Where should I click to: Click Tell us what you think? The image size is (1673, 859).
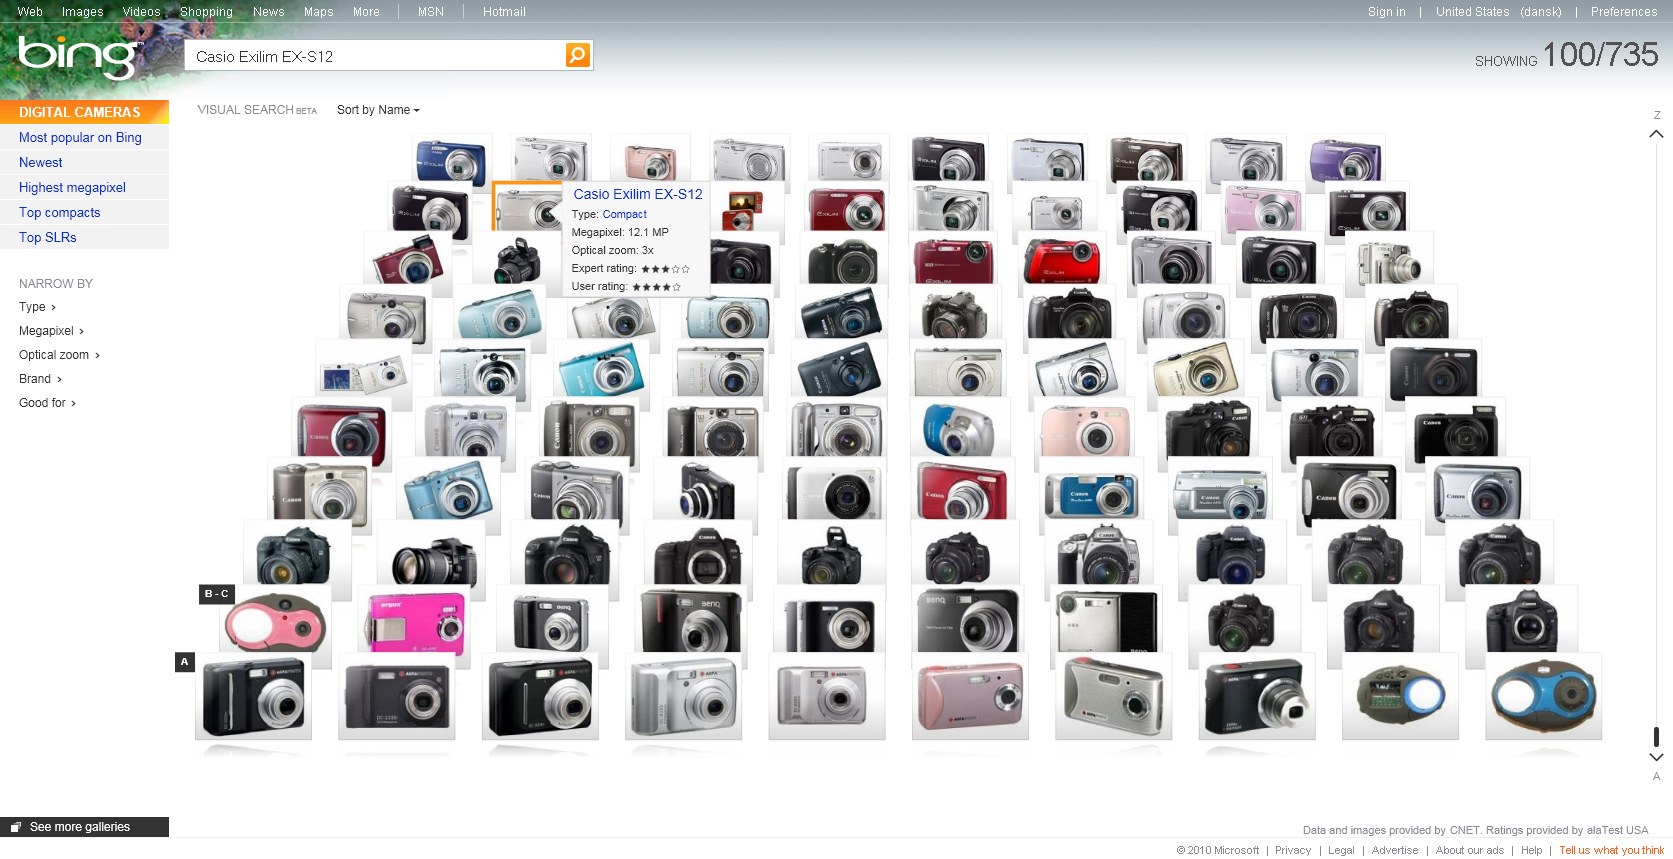pos(1611,851)
